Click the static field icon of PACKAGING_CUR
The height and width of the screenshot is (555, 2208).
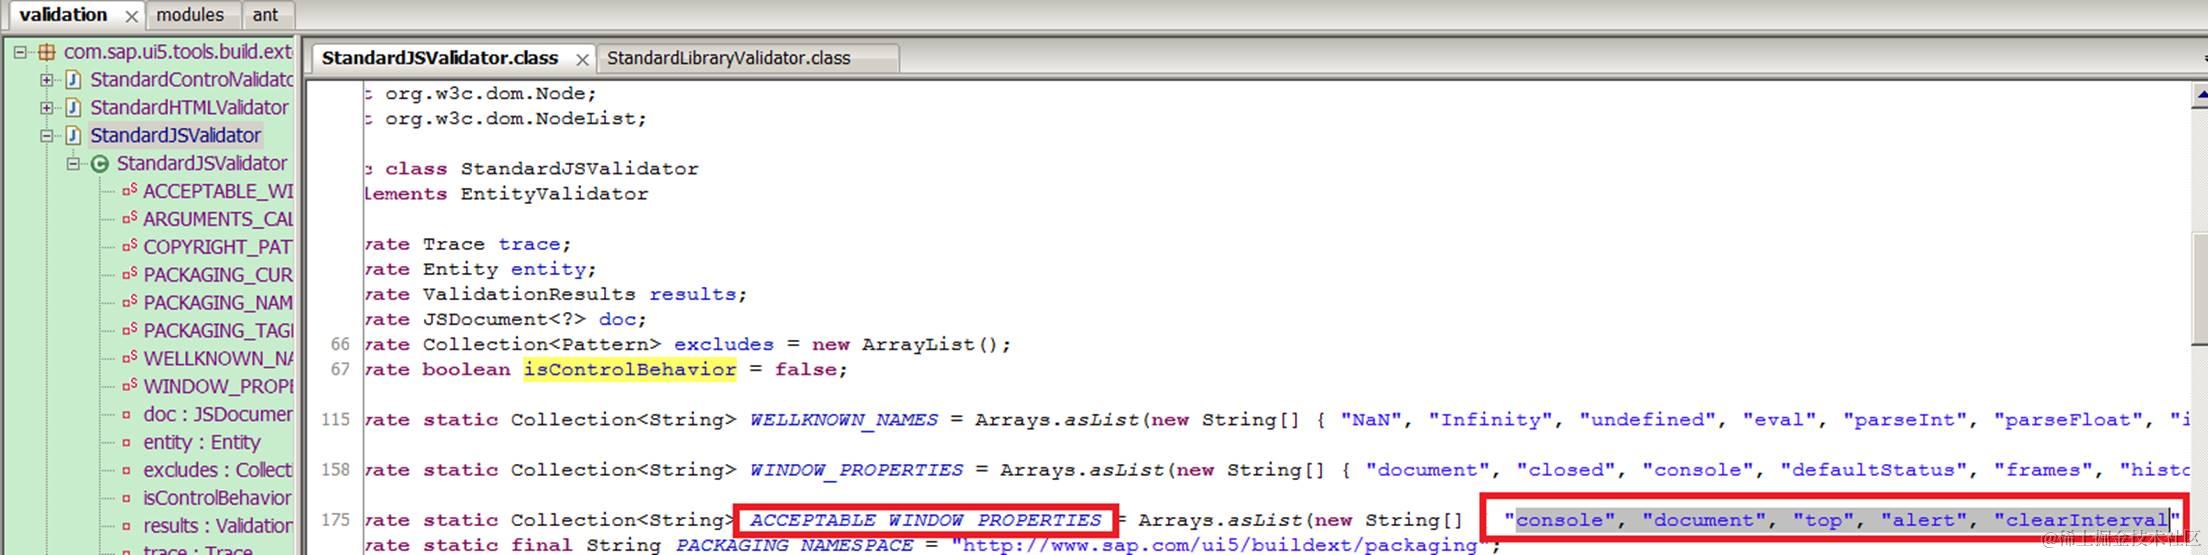click(x=129, y=274)
